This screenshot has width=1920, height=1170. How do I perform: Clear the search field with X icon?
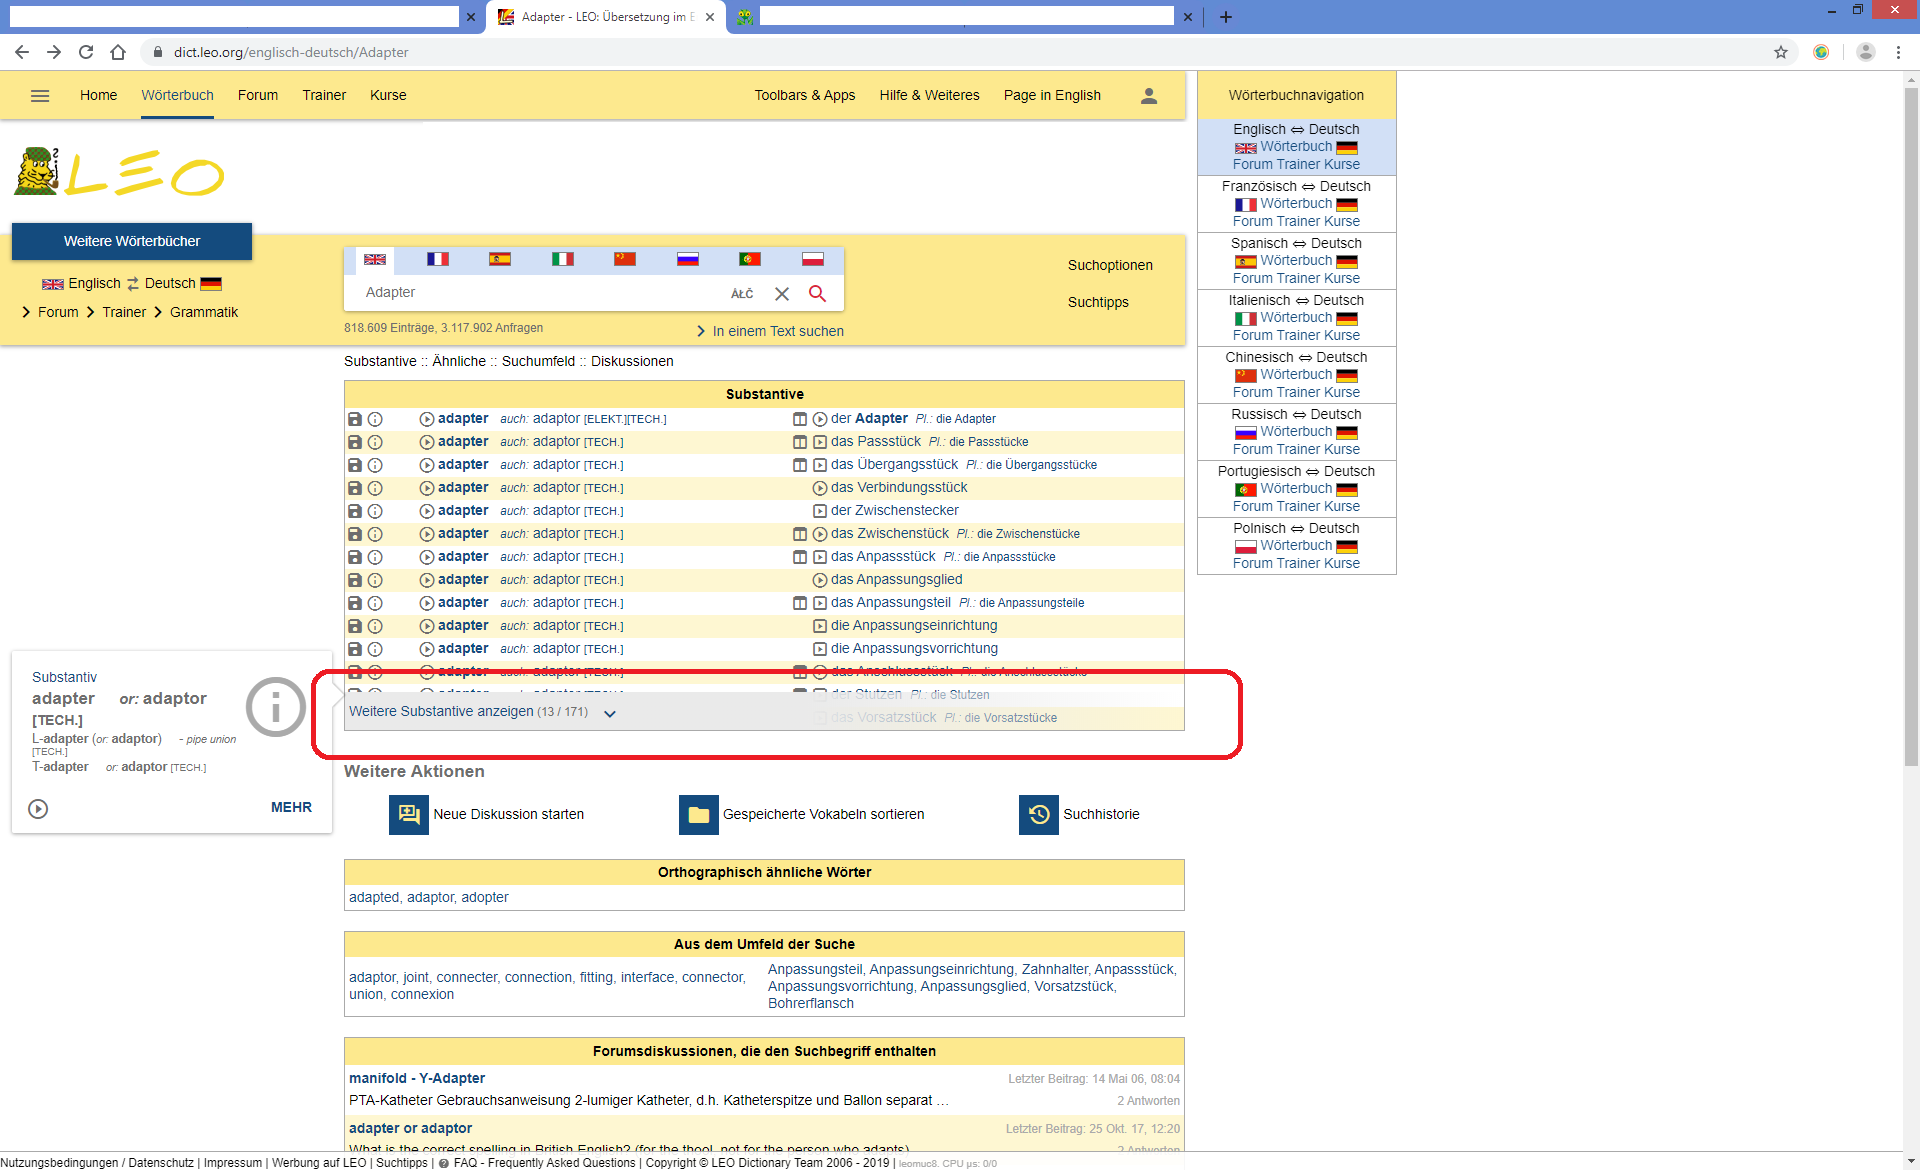click(782, 293)
